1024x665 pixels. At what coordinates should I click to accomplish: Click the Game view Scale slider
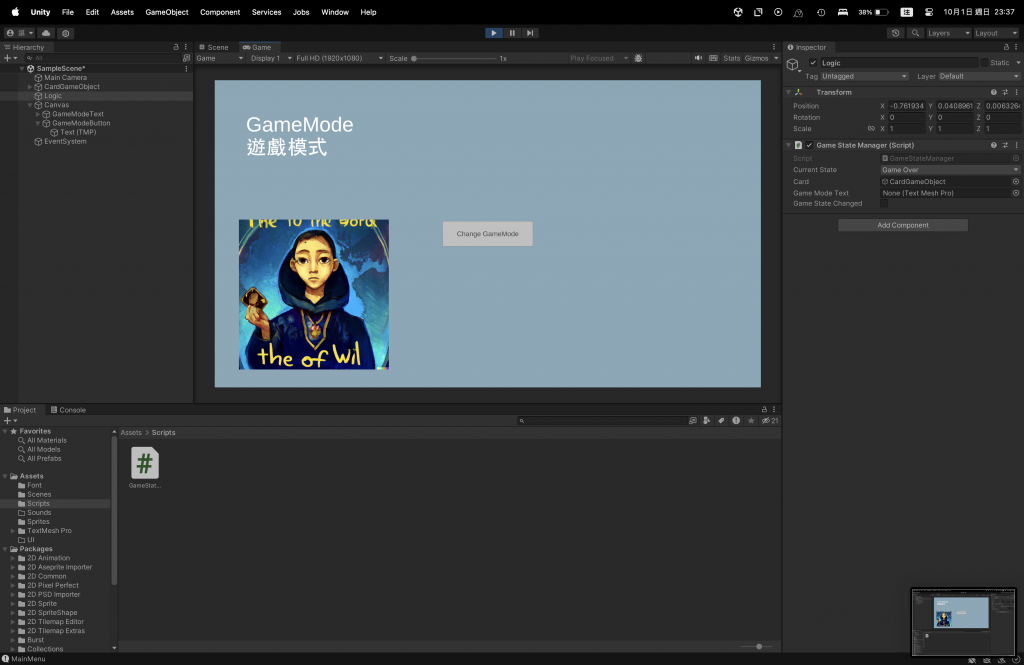click(x=455, y=58)
